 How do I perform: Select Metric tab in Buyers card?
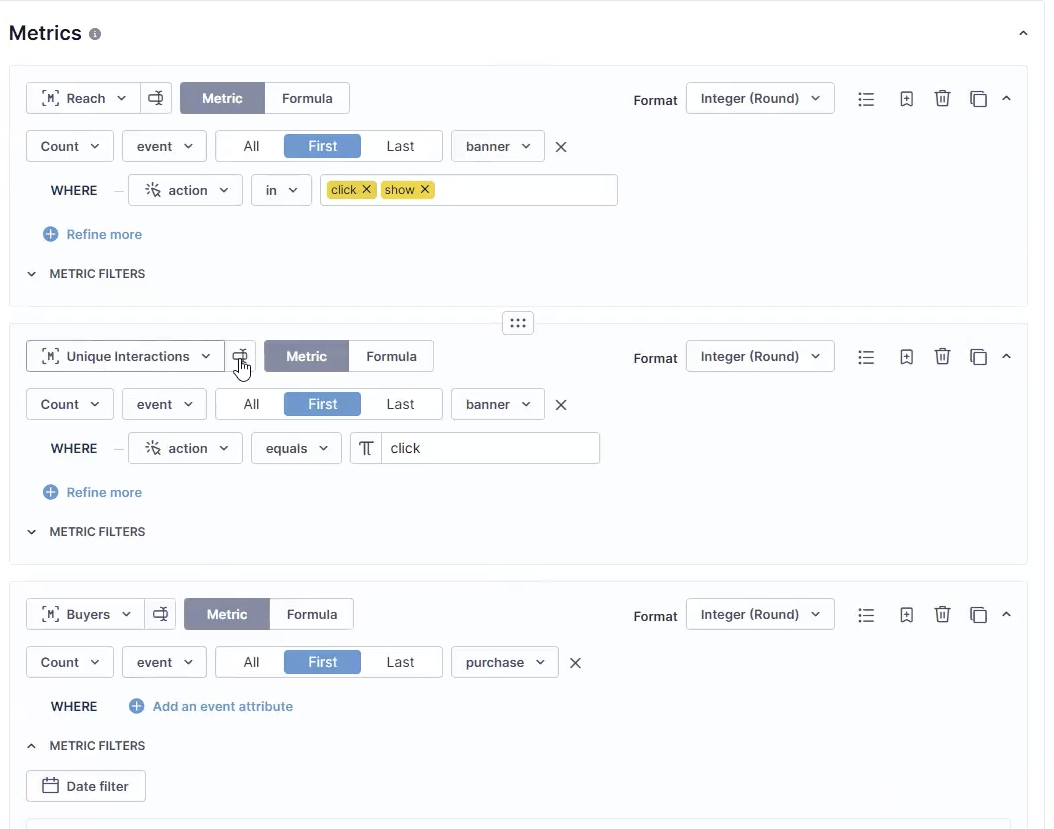pyautogui.click(x=227, y=615)
